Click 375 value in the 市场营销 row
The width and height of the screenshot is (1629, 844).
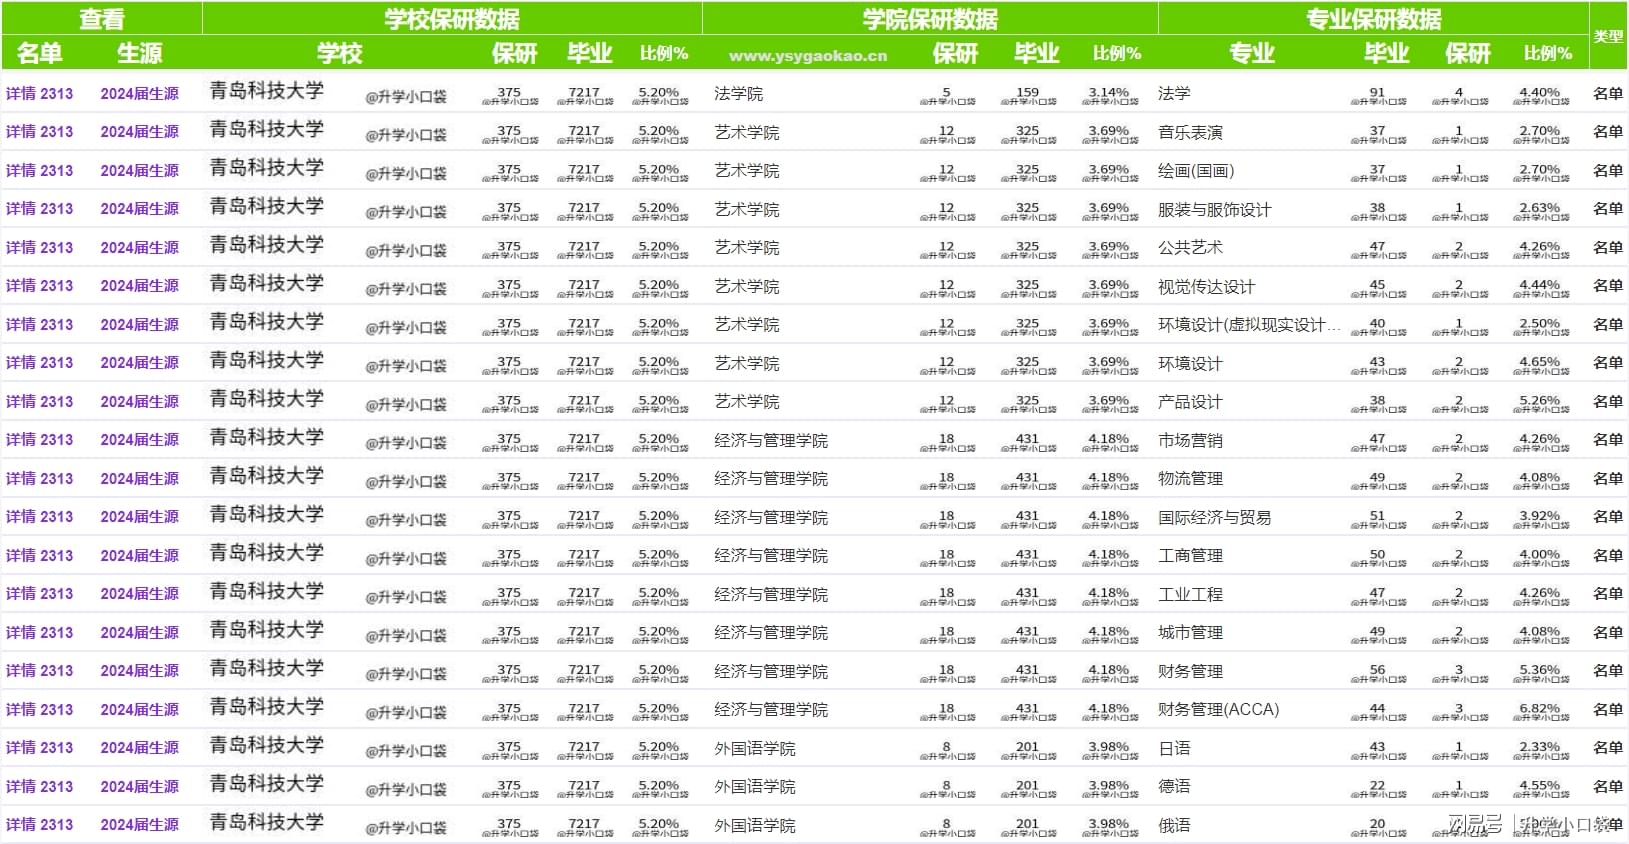point(509,438)
